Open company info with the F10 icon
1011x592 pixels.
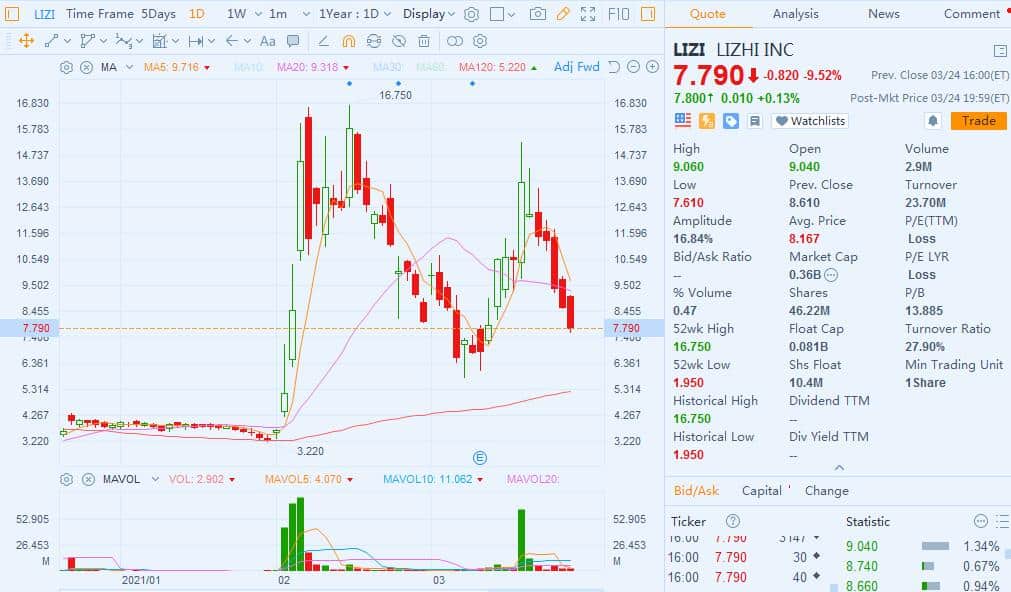[616, 14]
